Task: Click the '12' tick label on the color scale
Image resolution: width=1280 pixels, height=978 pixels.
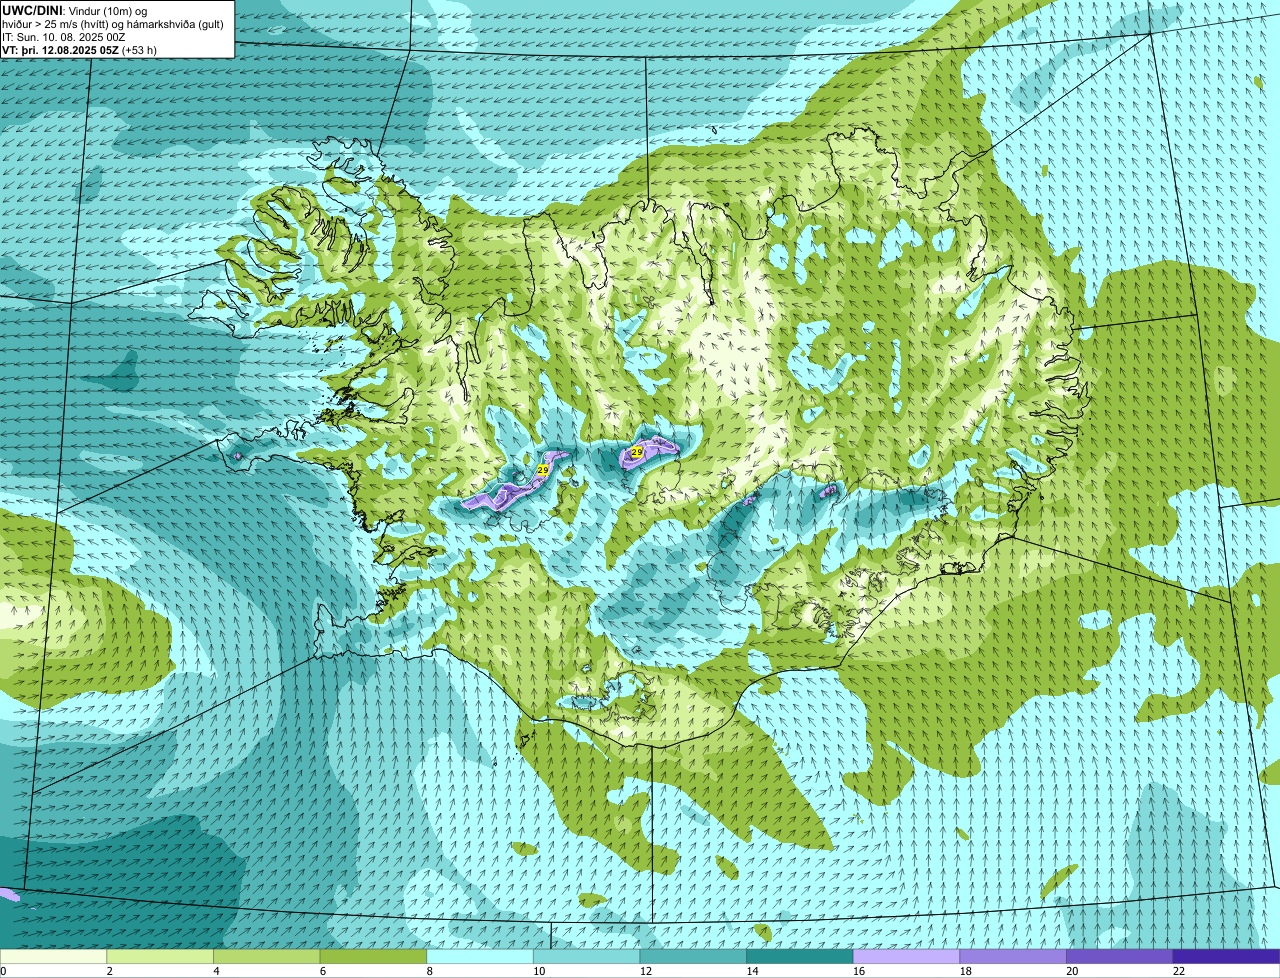Action: click(x=646, y=971)
